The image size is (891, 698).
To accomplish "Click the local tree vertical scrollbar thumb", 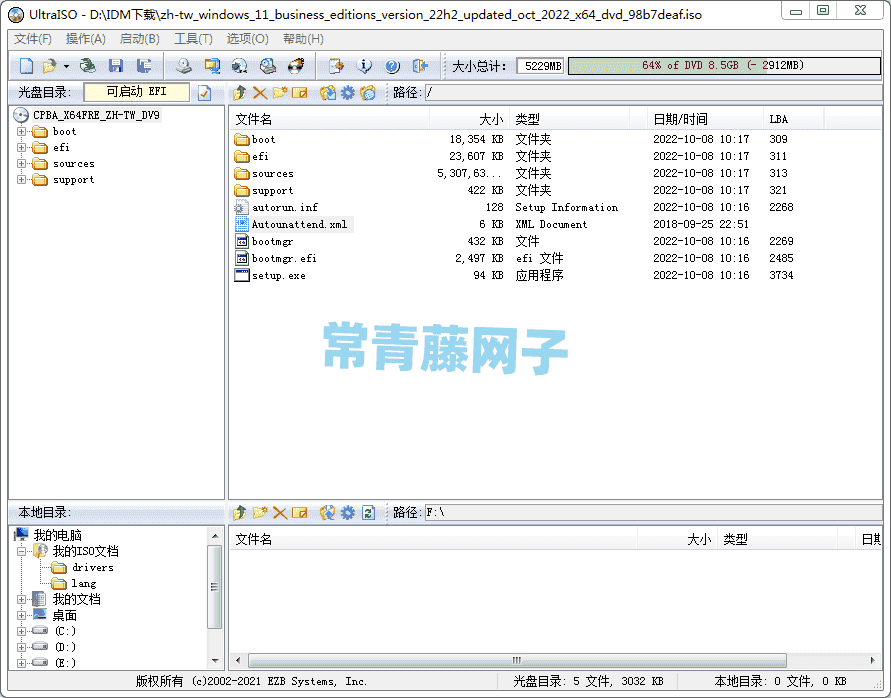I will (214, 587).
